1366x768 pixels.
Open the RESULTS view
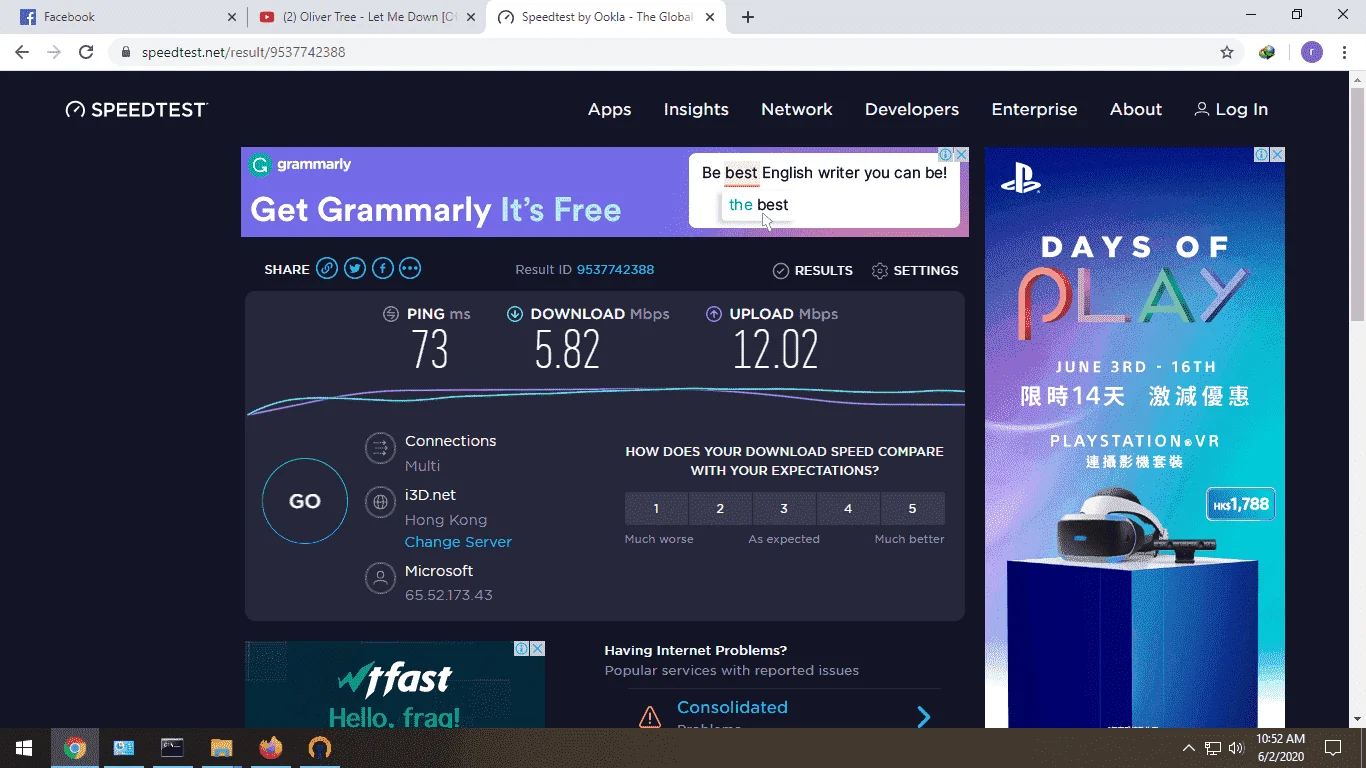[813, 270]
